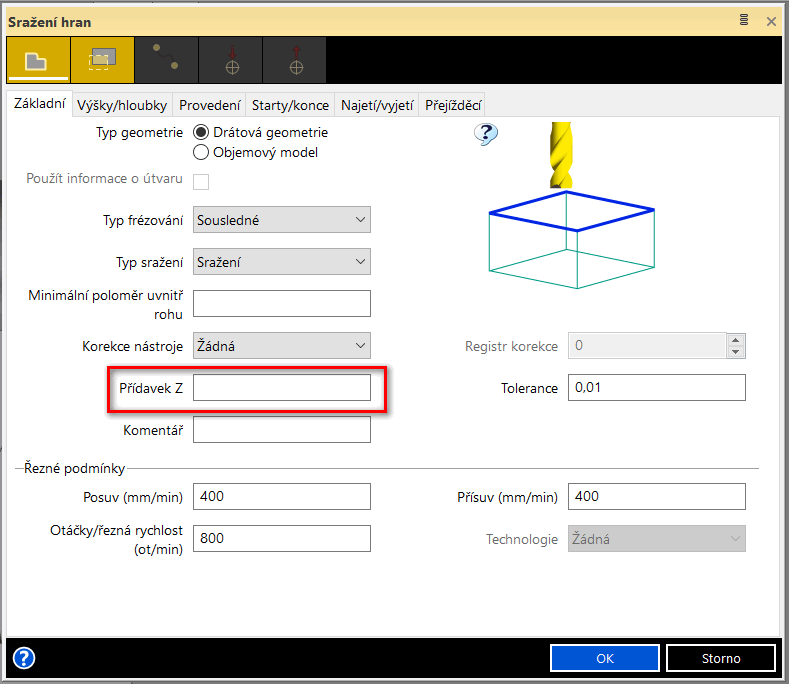Open the dialog options menu icon in title bar
The height and width of the screenshot is (684, 789).
[x=744, y=20]
